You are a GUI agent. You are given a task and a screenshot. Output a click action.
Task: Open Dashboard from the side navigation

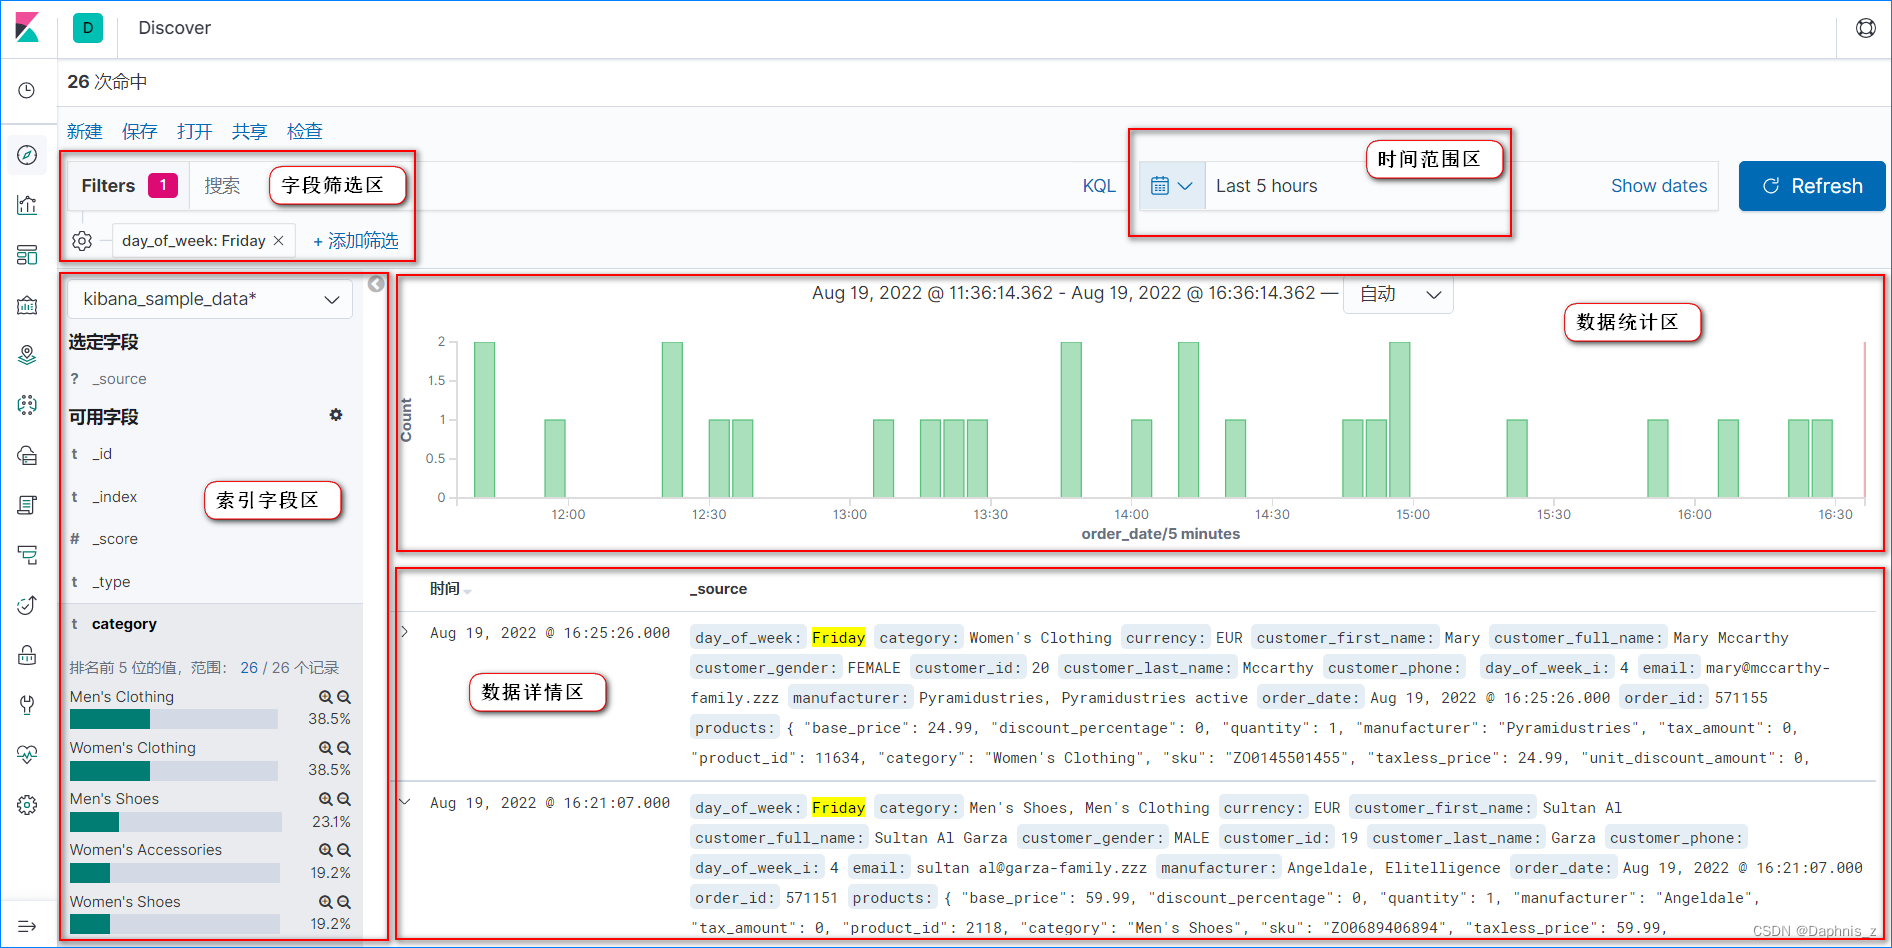coord(27,255)
